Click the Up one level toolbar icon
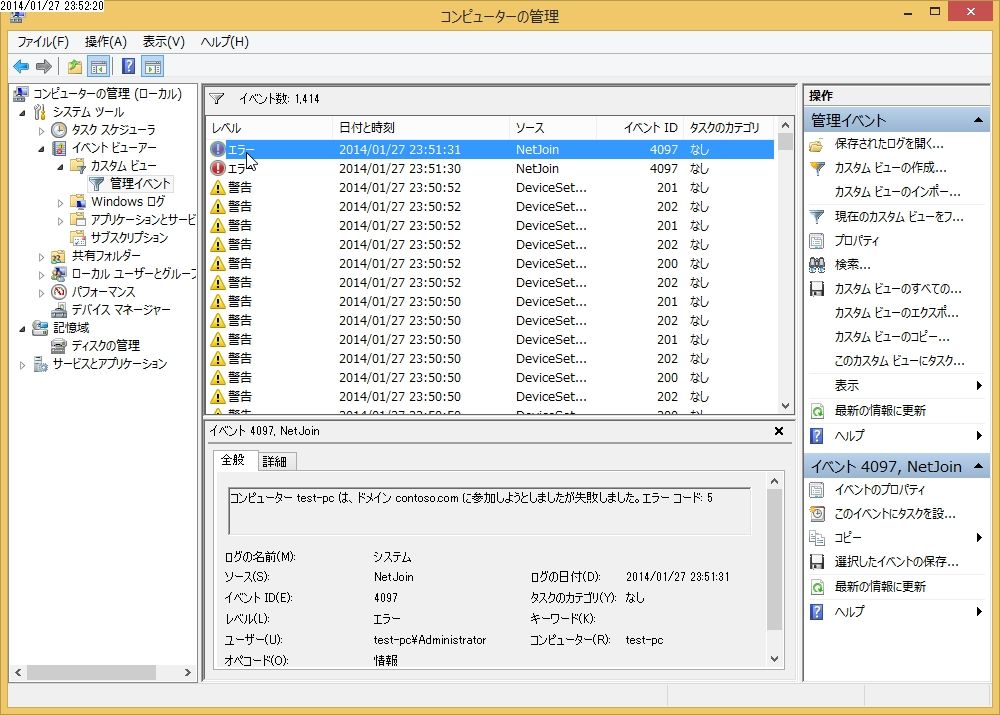This screenshot has width=1000, height=715. [75, 66]
